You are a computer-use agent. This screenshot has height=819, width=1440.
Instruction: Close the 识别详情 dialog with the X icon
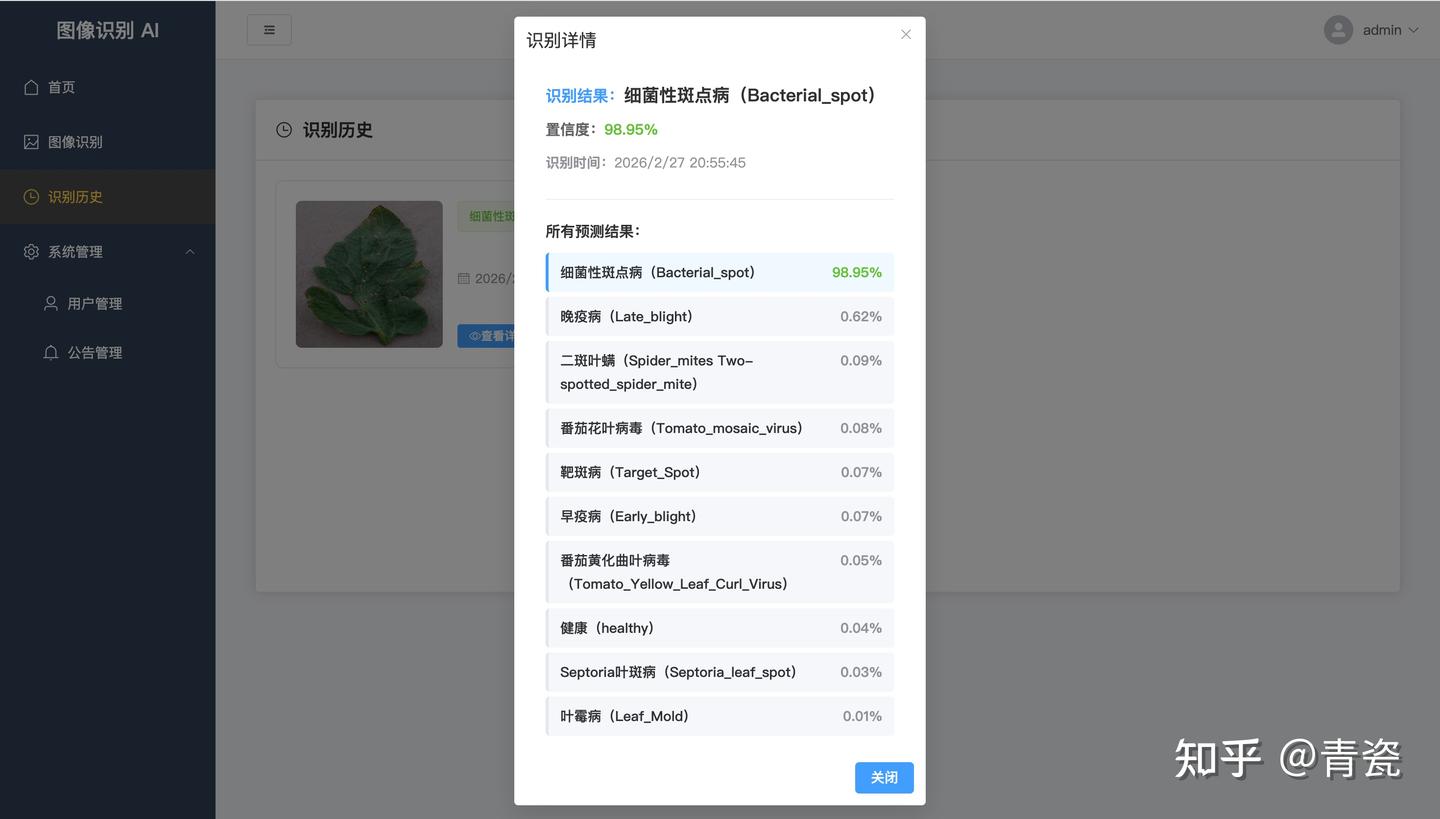point(906,34)
